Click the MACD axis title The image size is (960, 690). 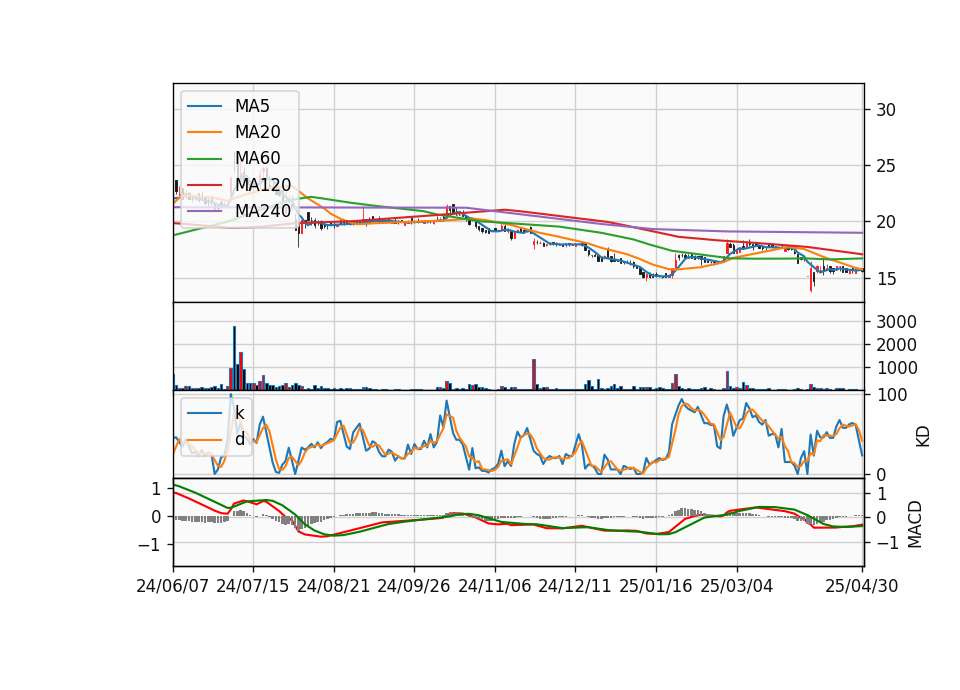[x=915, y=524]
